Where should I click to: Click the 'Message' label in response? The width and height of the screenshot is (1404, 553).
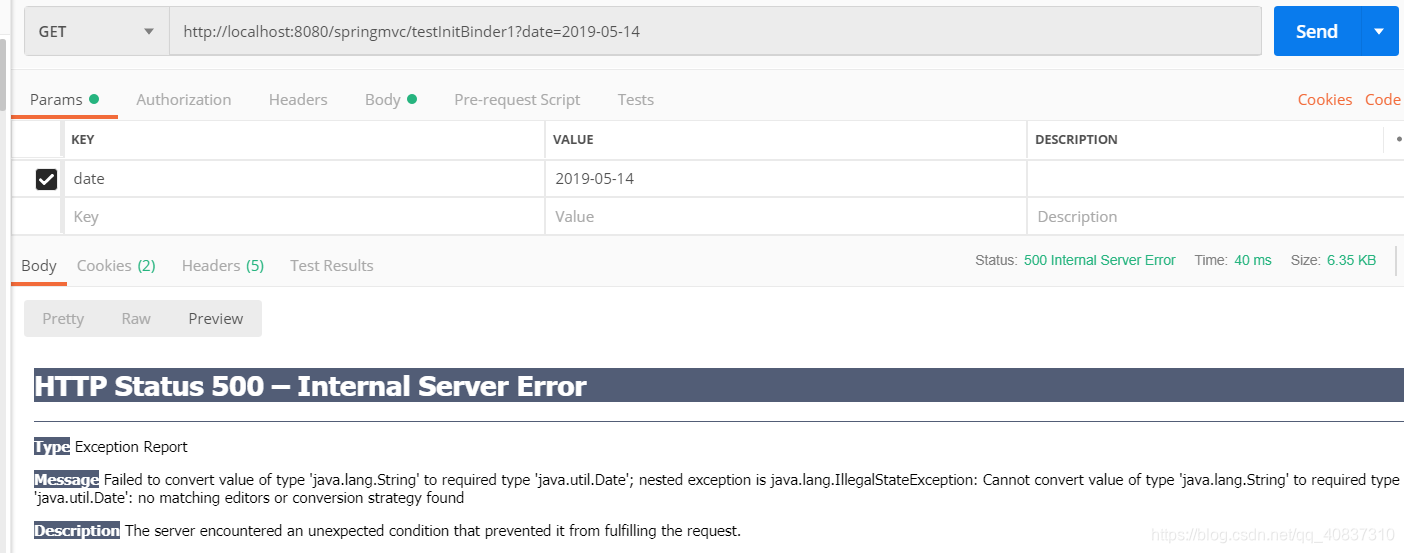point(66,480)
